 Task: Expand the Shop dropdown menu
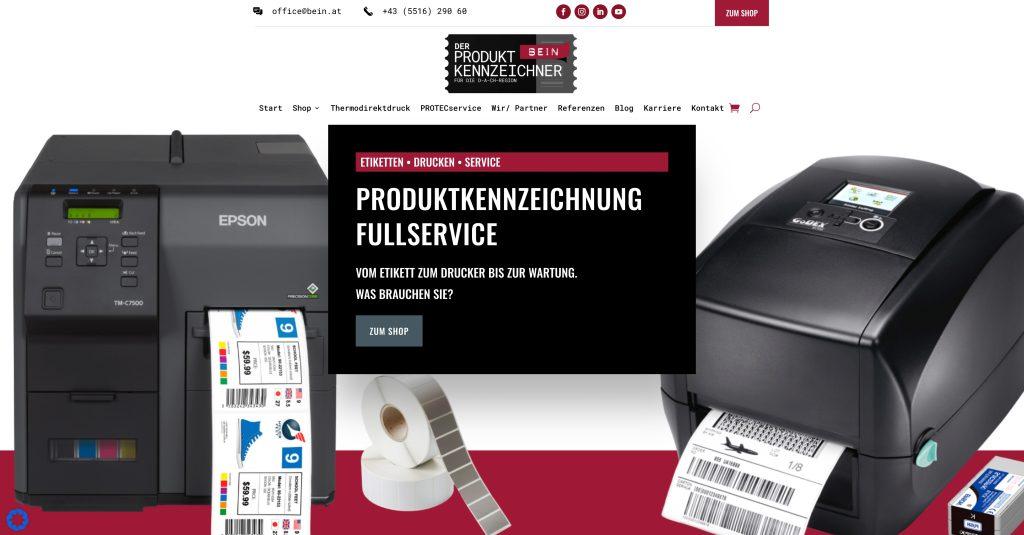[x=306, y=108]
